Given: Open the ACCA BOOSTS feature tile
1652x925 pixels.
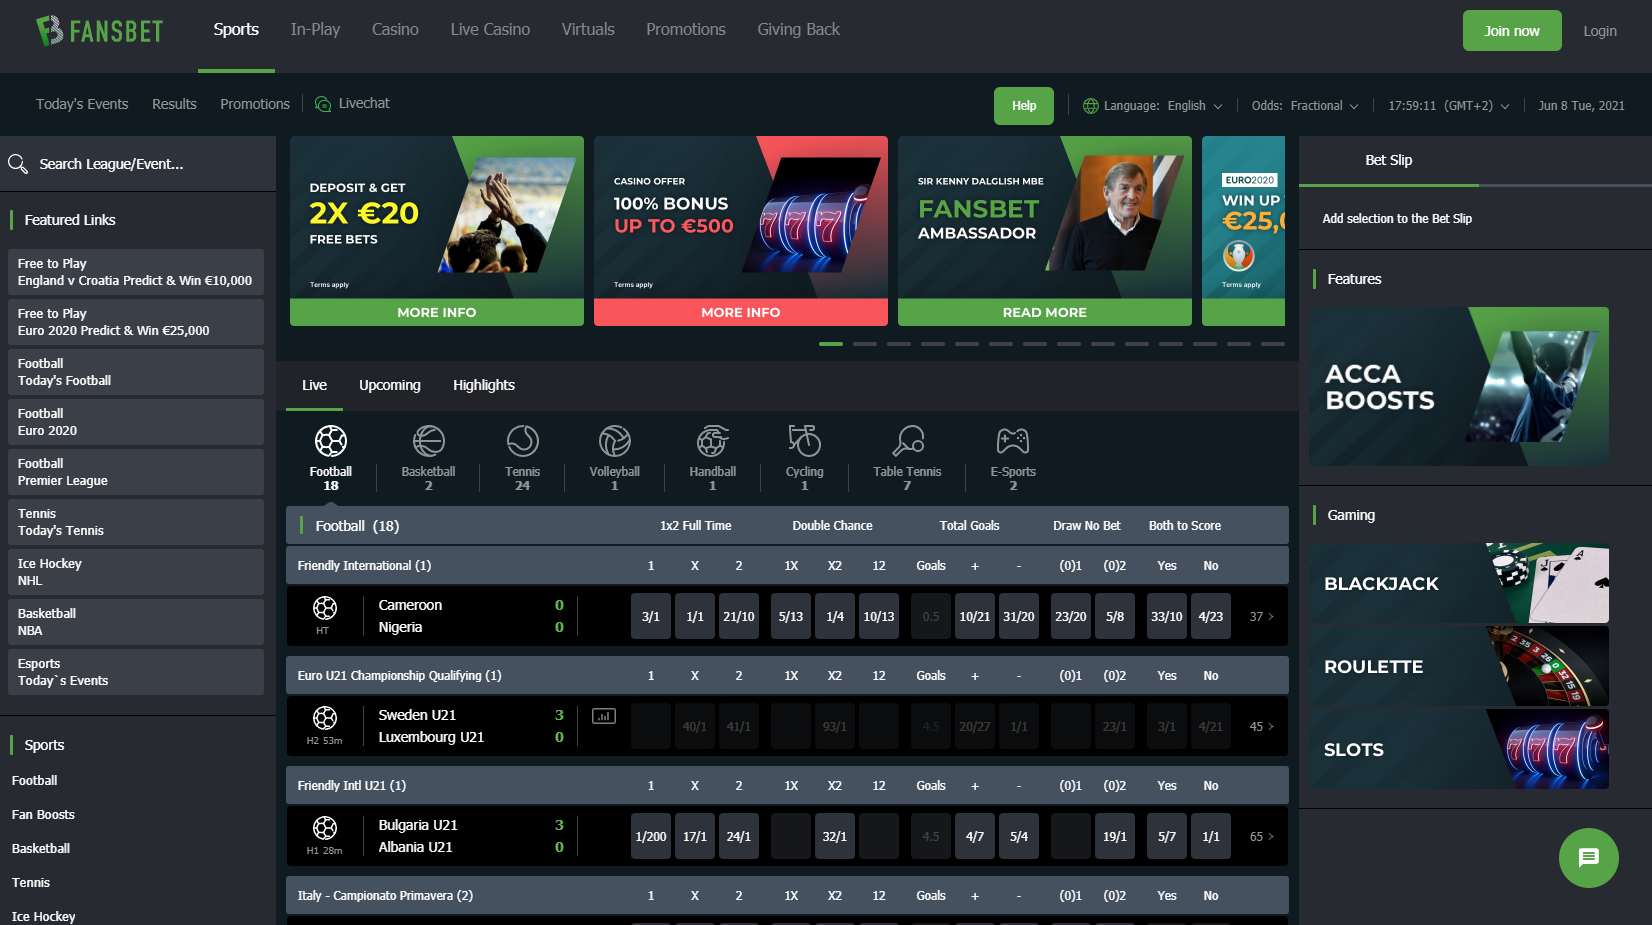Looking at the screenshot, I should 1459,386.
